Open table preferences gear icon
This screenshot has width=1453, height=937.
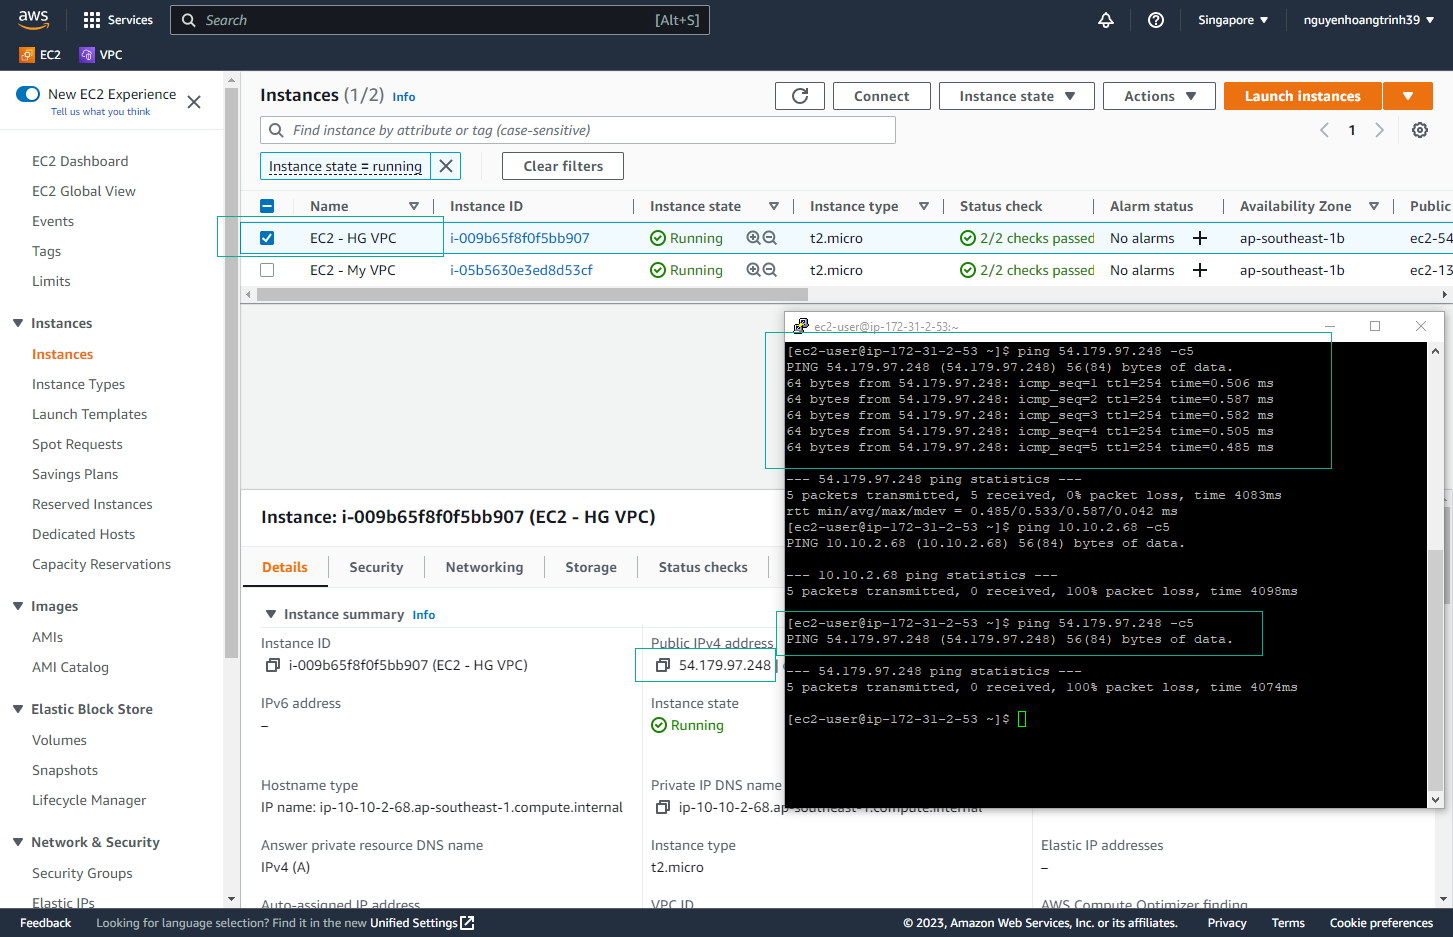point(1420,130)
